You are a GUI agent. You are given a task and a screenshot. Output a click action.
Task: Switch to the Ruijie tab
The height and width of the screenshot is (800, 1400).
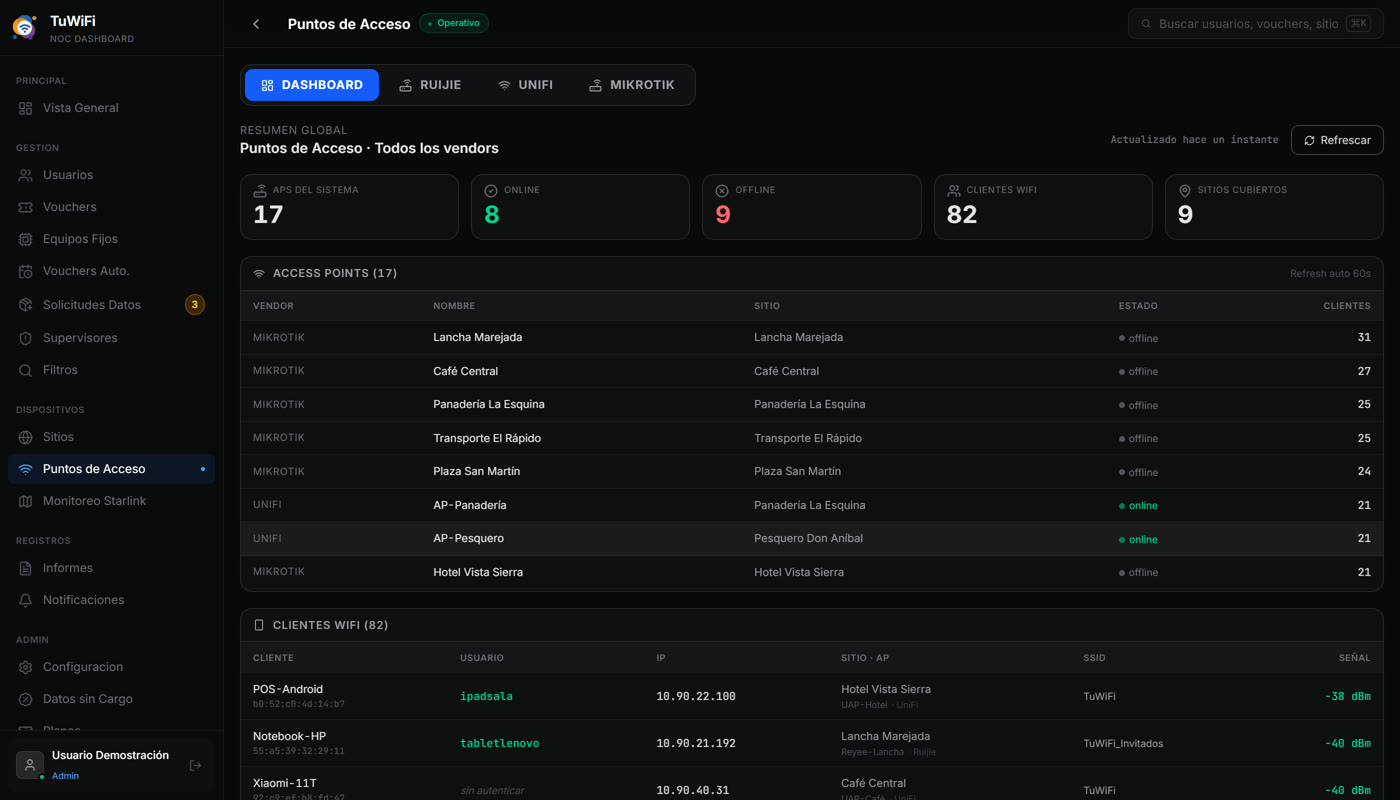click(430, 85)
